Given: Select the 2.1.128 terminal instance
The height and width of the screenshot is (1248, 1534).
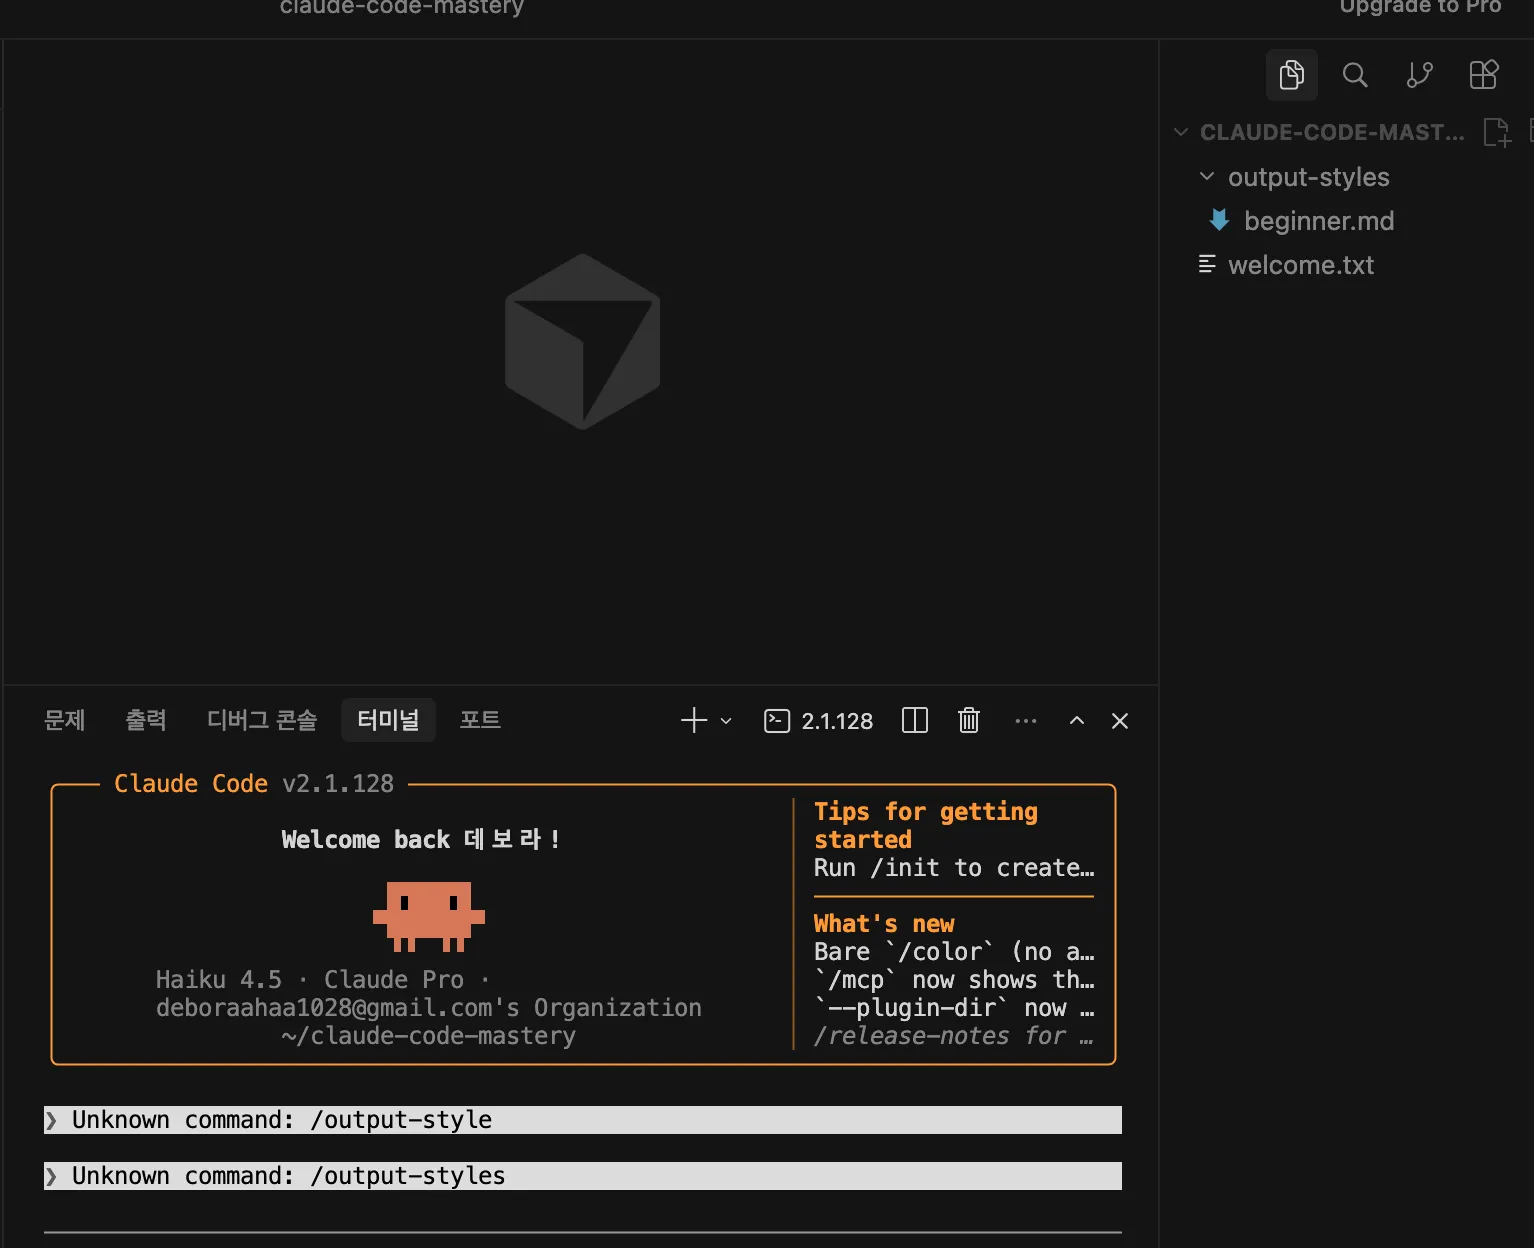Looking at the screenshot, I should pos(818,721).
